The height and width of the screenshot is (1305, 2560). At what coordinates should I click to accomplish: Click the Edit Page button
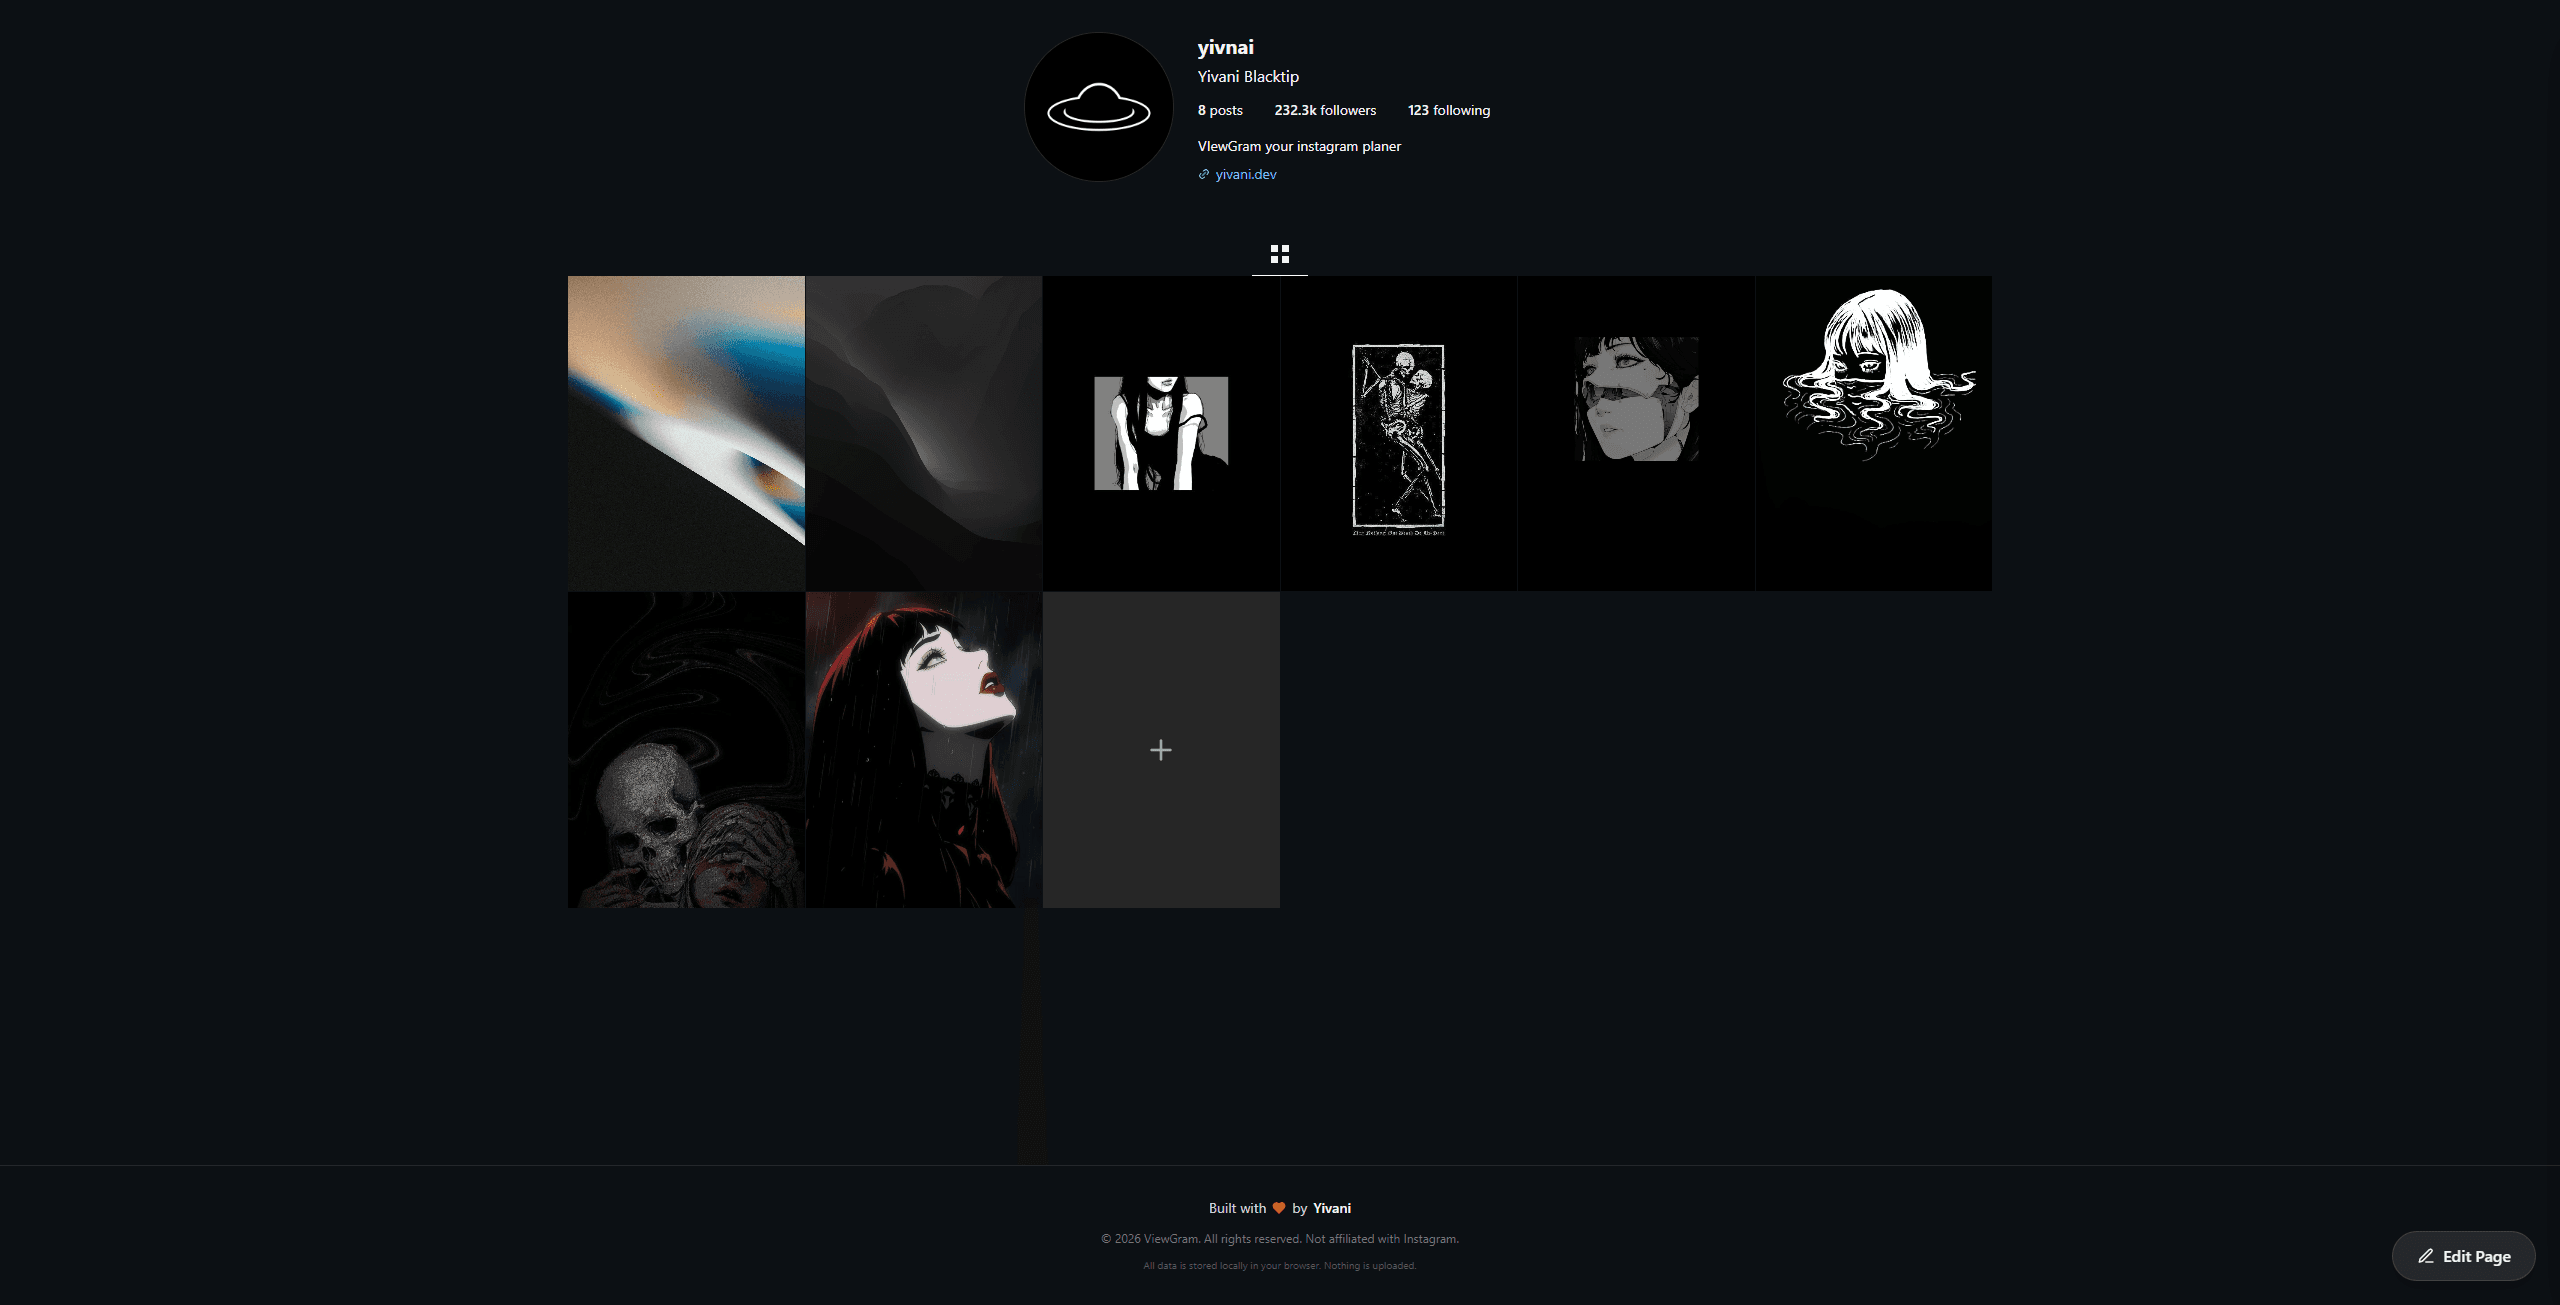coord(2463,1256)
